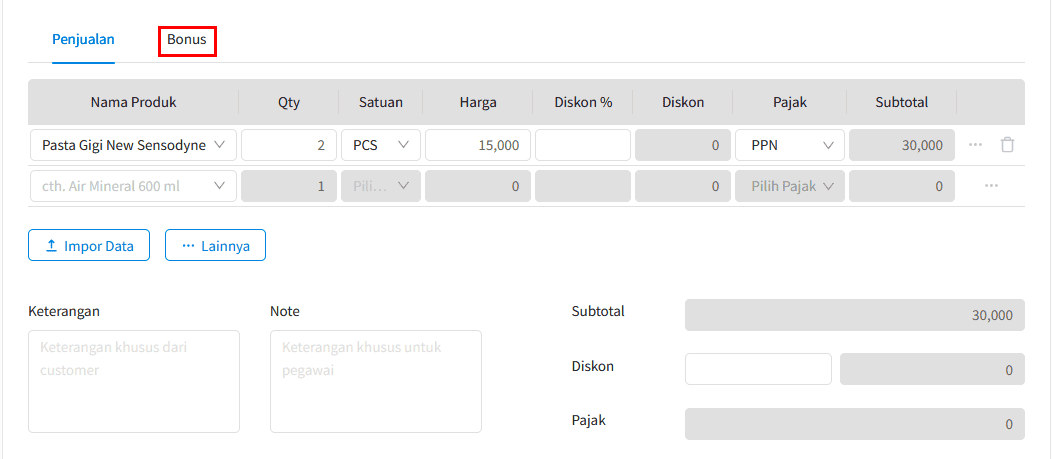Click the Harga field showing 15,000
The height and width of the screenshot is (459, 1052).
tap(478, 145)
